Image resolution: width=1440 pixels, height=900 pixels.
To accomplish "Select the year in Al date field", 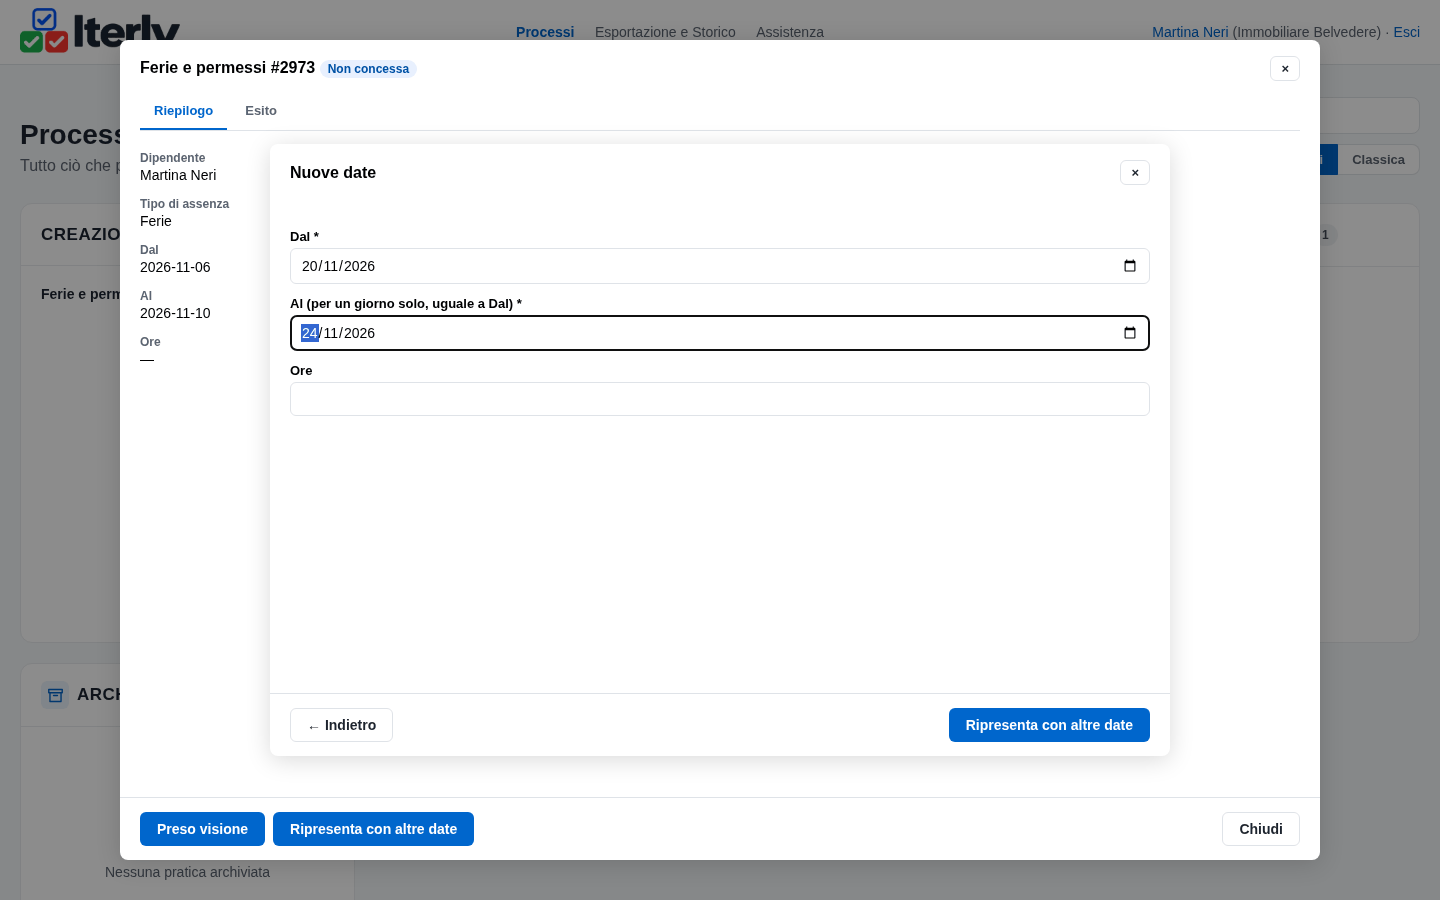I will pos(360,333).
